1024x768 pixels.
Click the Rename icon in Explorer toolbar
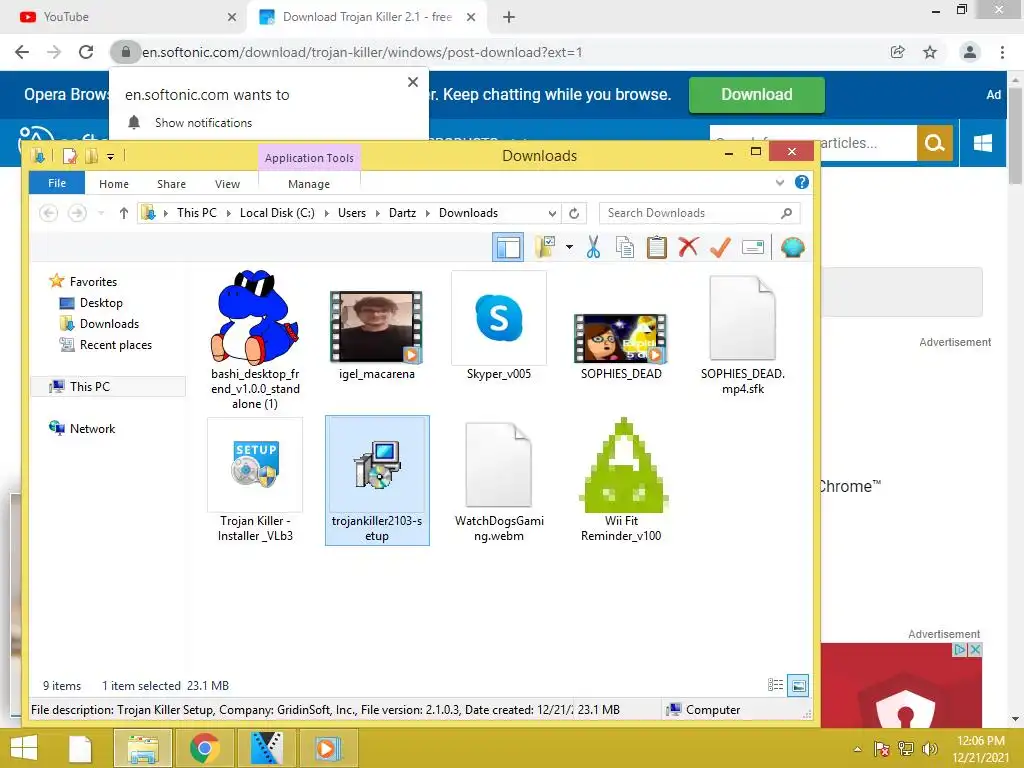click(x=753, y=248)
